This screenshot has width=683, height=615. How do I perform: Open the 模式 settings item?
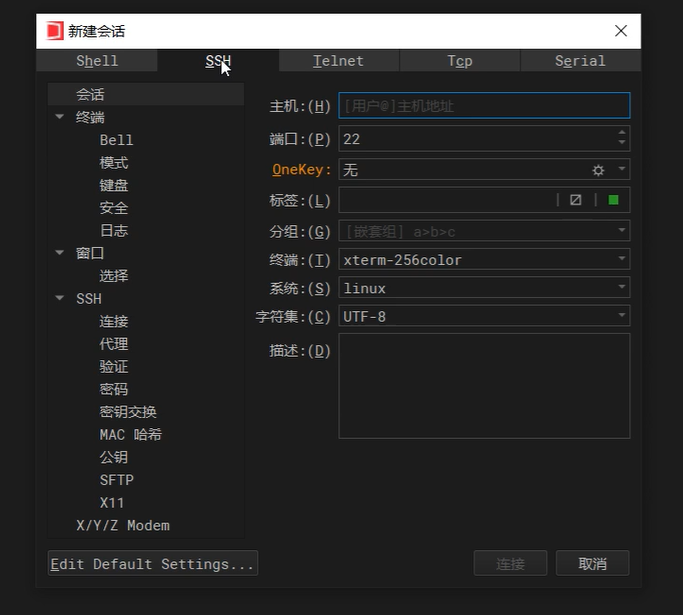click(x=114, y=162)
